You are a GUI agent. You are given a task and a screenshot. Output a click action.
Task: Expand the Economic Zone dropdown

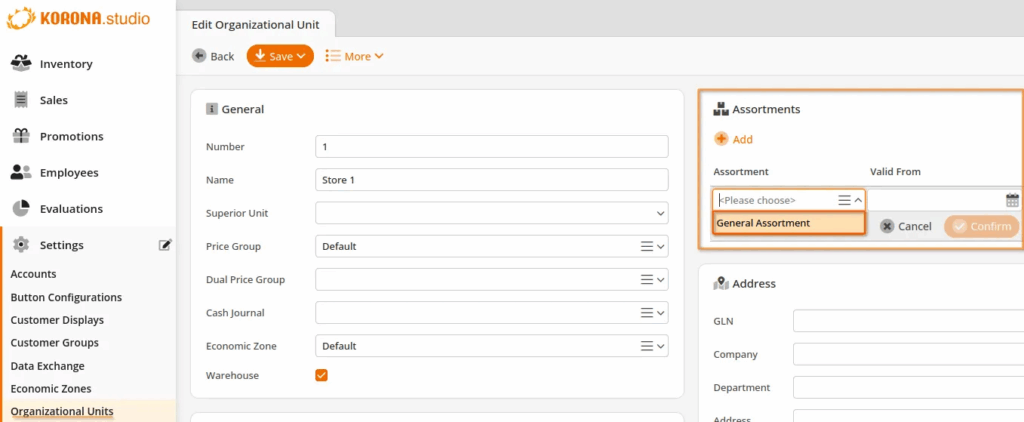[492, 346]
